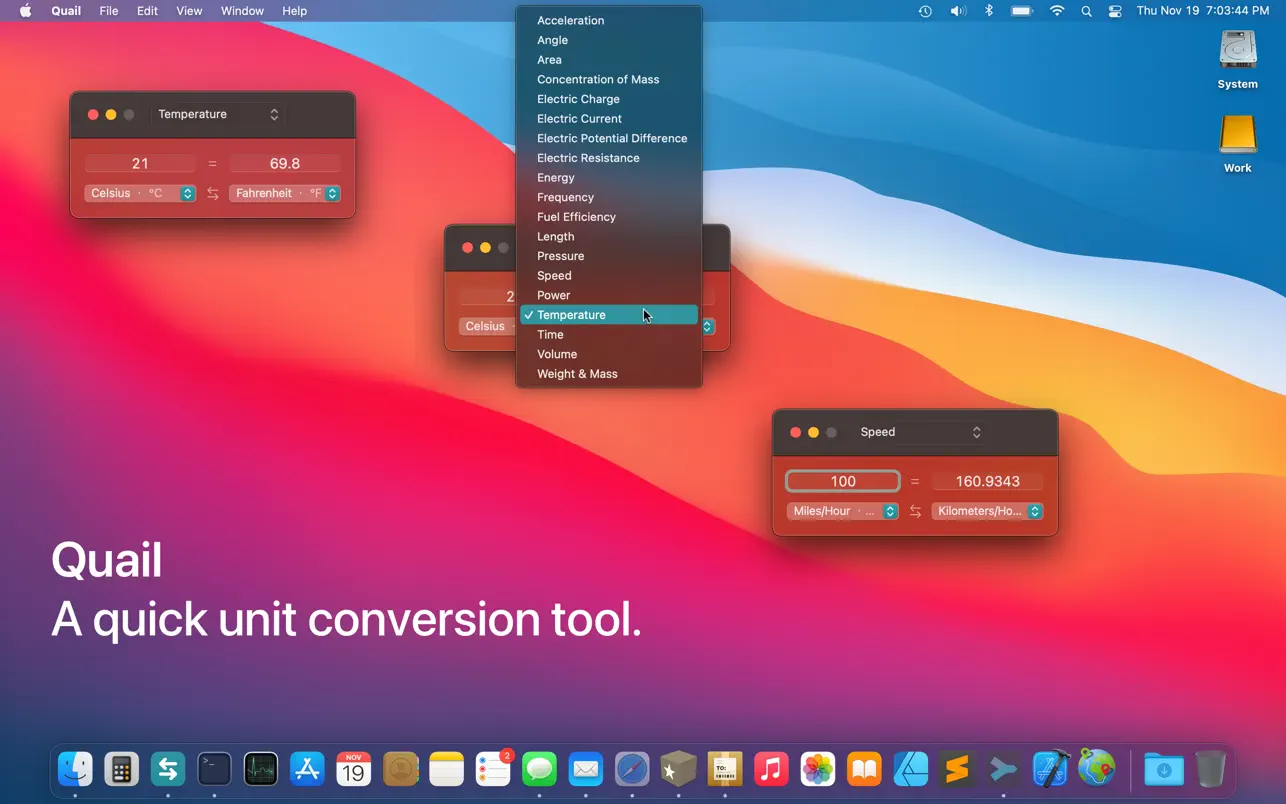Open the Reminders app with 2 badges

493,769
